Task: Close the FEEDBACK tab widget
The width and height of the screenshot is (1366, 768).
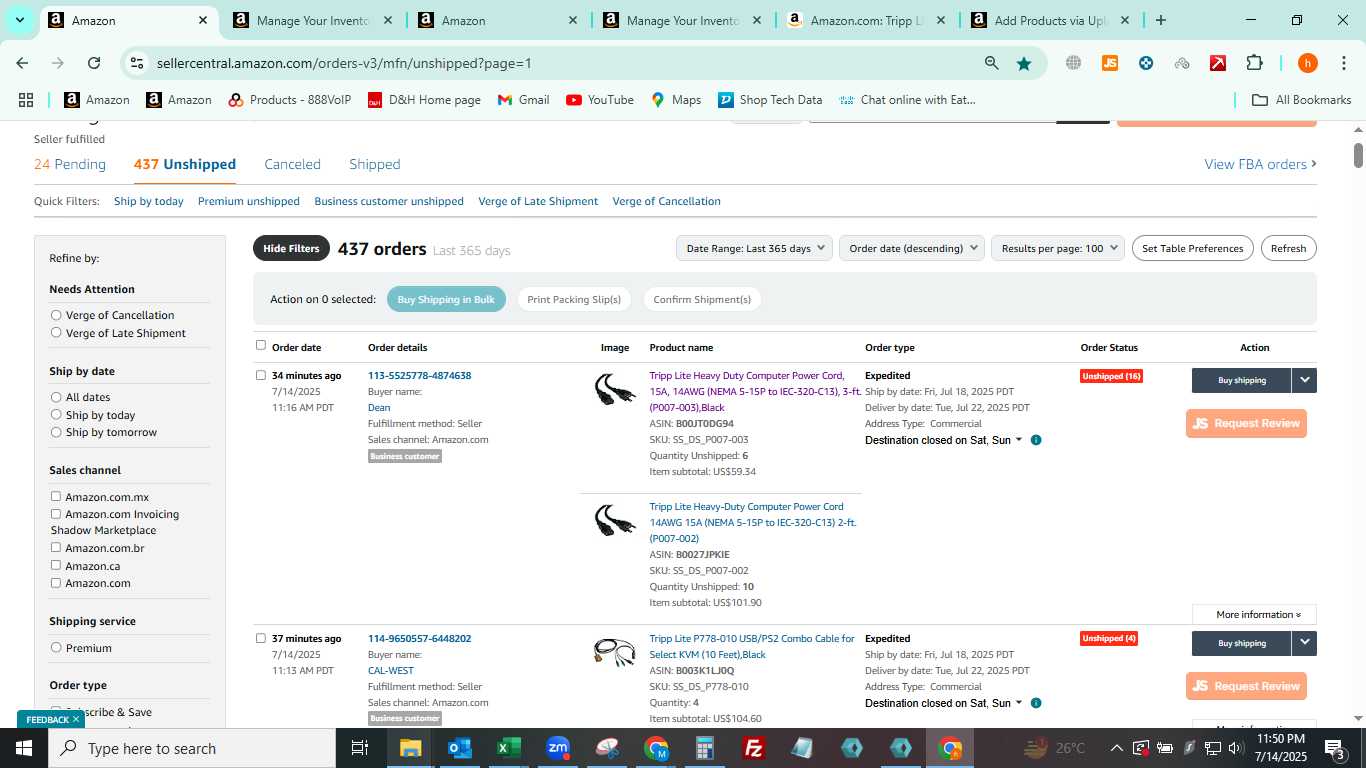Action: [x=76, y=719]
